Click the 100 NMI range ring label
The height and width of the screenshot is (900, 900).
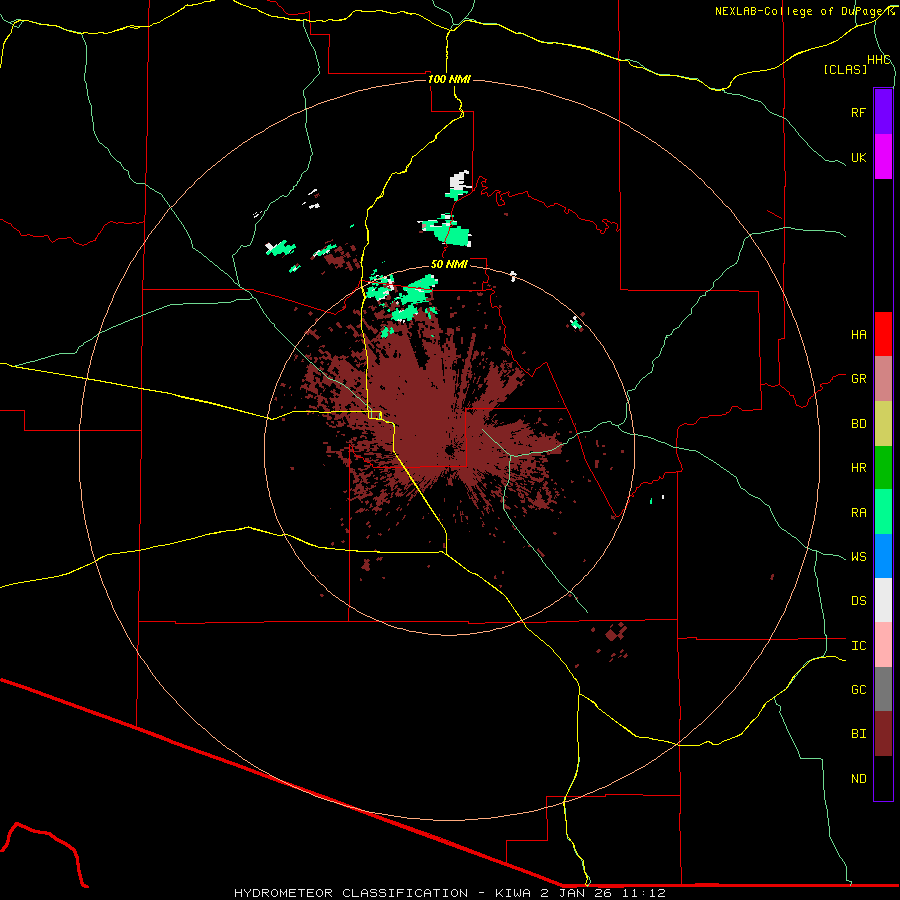pyautogui.click(x=449, y=79)
